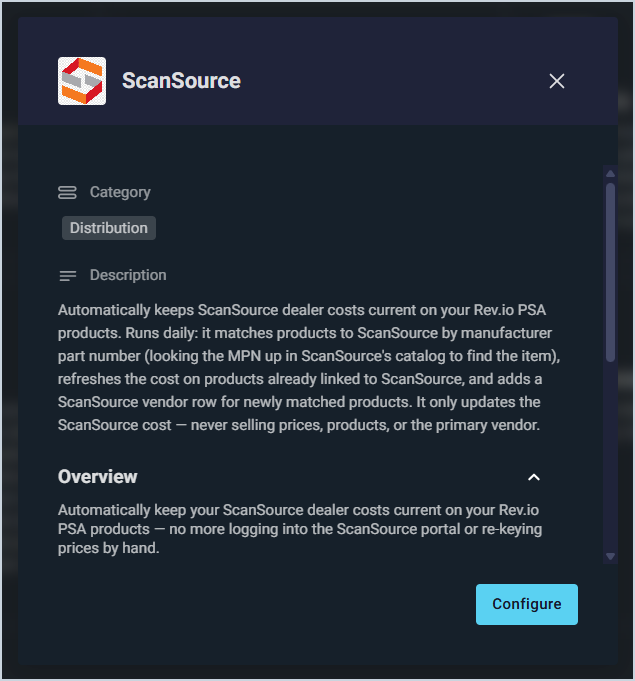Click the ScanSource title text
635x681 pixels.
click(x=181, y=81)
